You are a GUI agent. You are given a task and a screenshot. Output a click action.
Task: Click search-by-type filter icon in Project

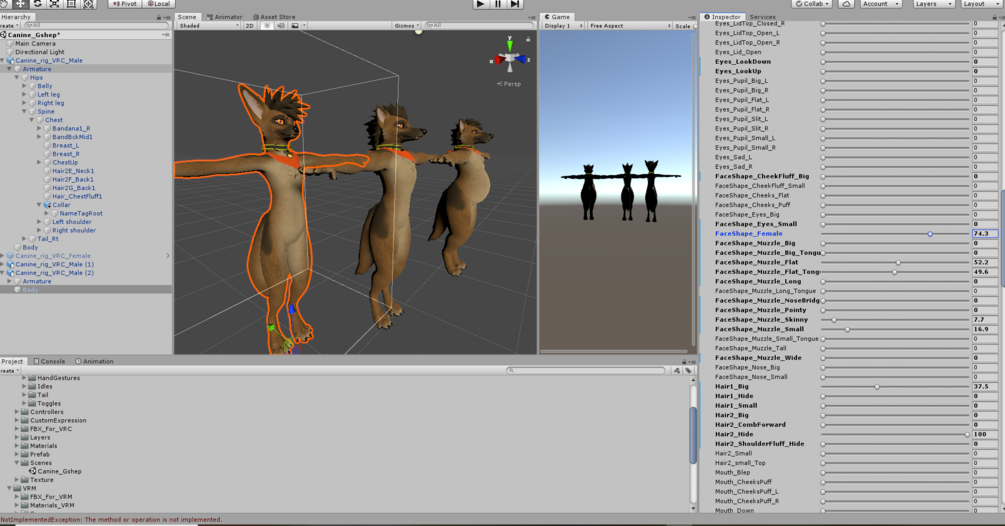(677, 370)
